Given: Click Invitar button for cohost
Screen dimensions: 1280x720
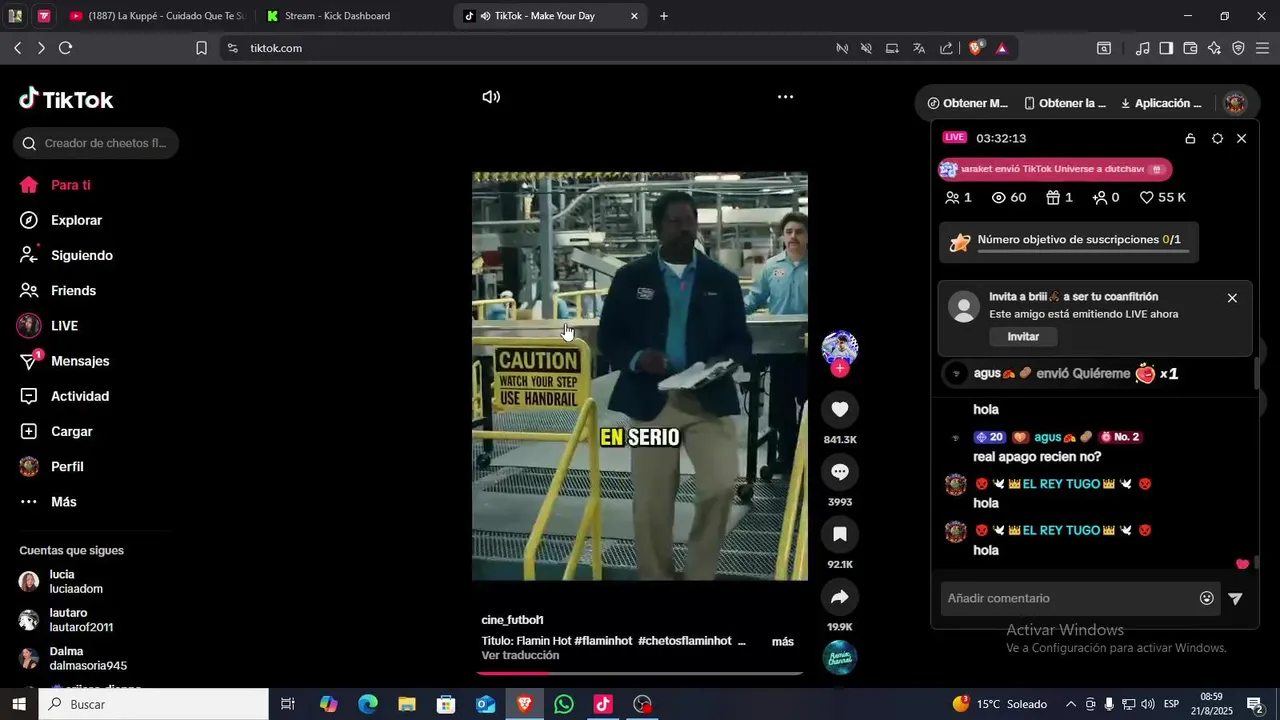Looking at the screenshot, I should pyautogui.click(x=1023, y=337).
